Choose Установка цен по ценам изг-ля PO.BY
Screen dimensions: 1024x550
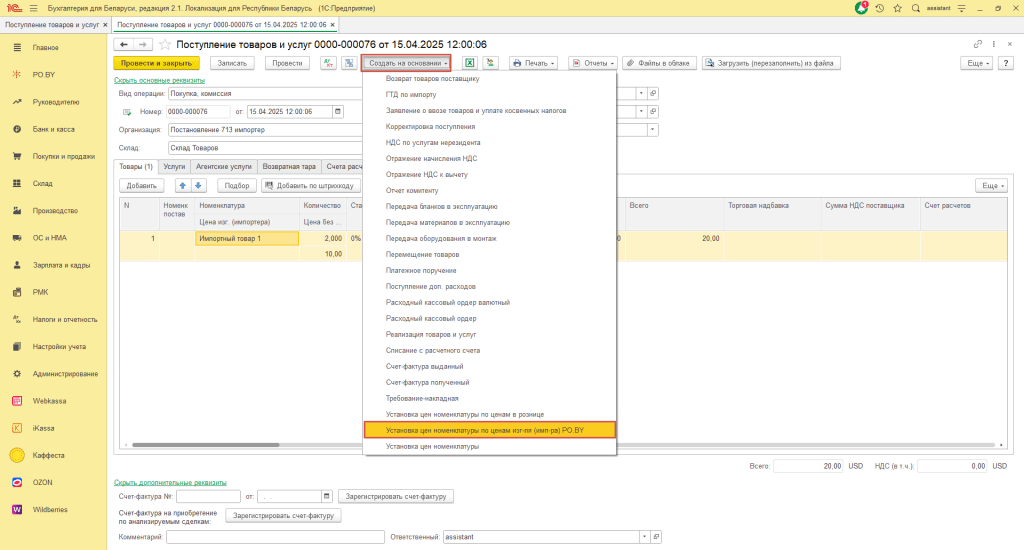click(x=490, y=430)
